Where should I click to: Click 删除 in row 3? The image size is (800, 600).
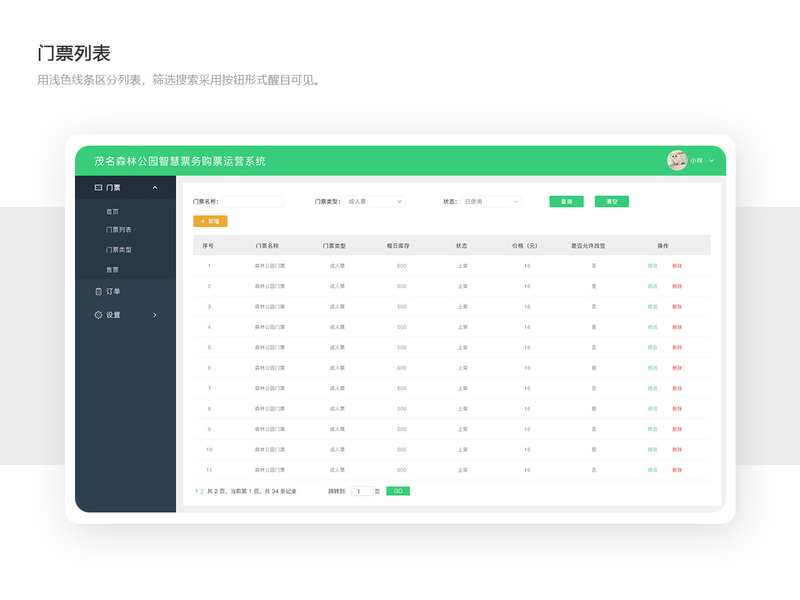(x=677, y=307)
